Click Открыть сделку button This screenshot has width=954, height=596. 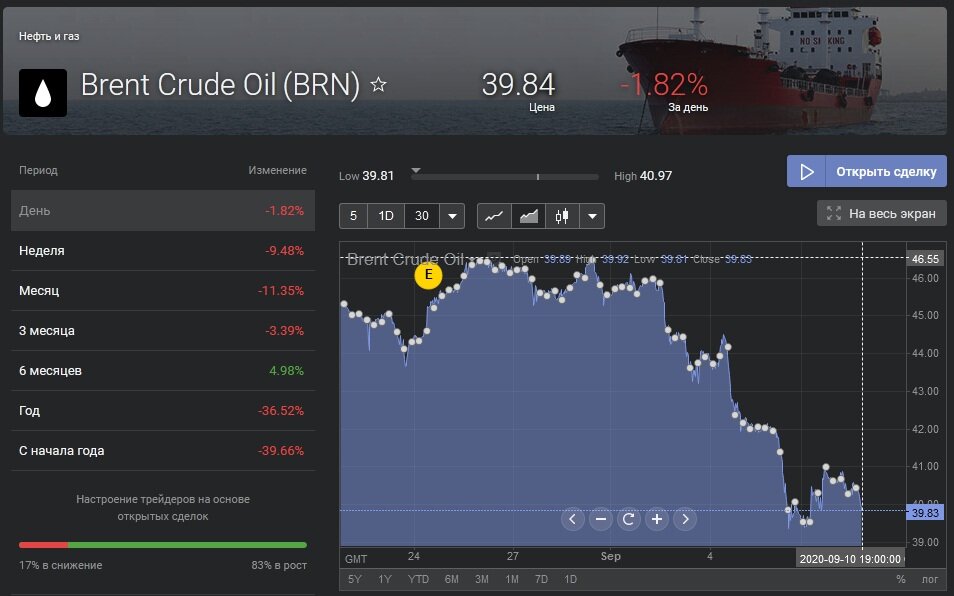(866, 171)
